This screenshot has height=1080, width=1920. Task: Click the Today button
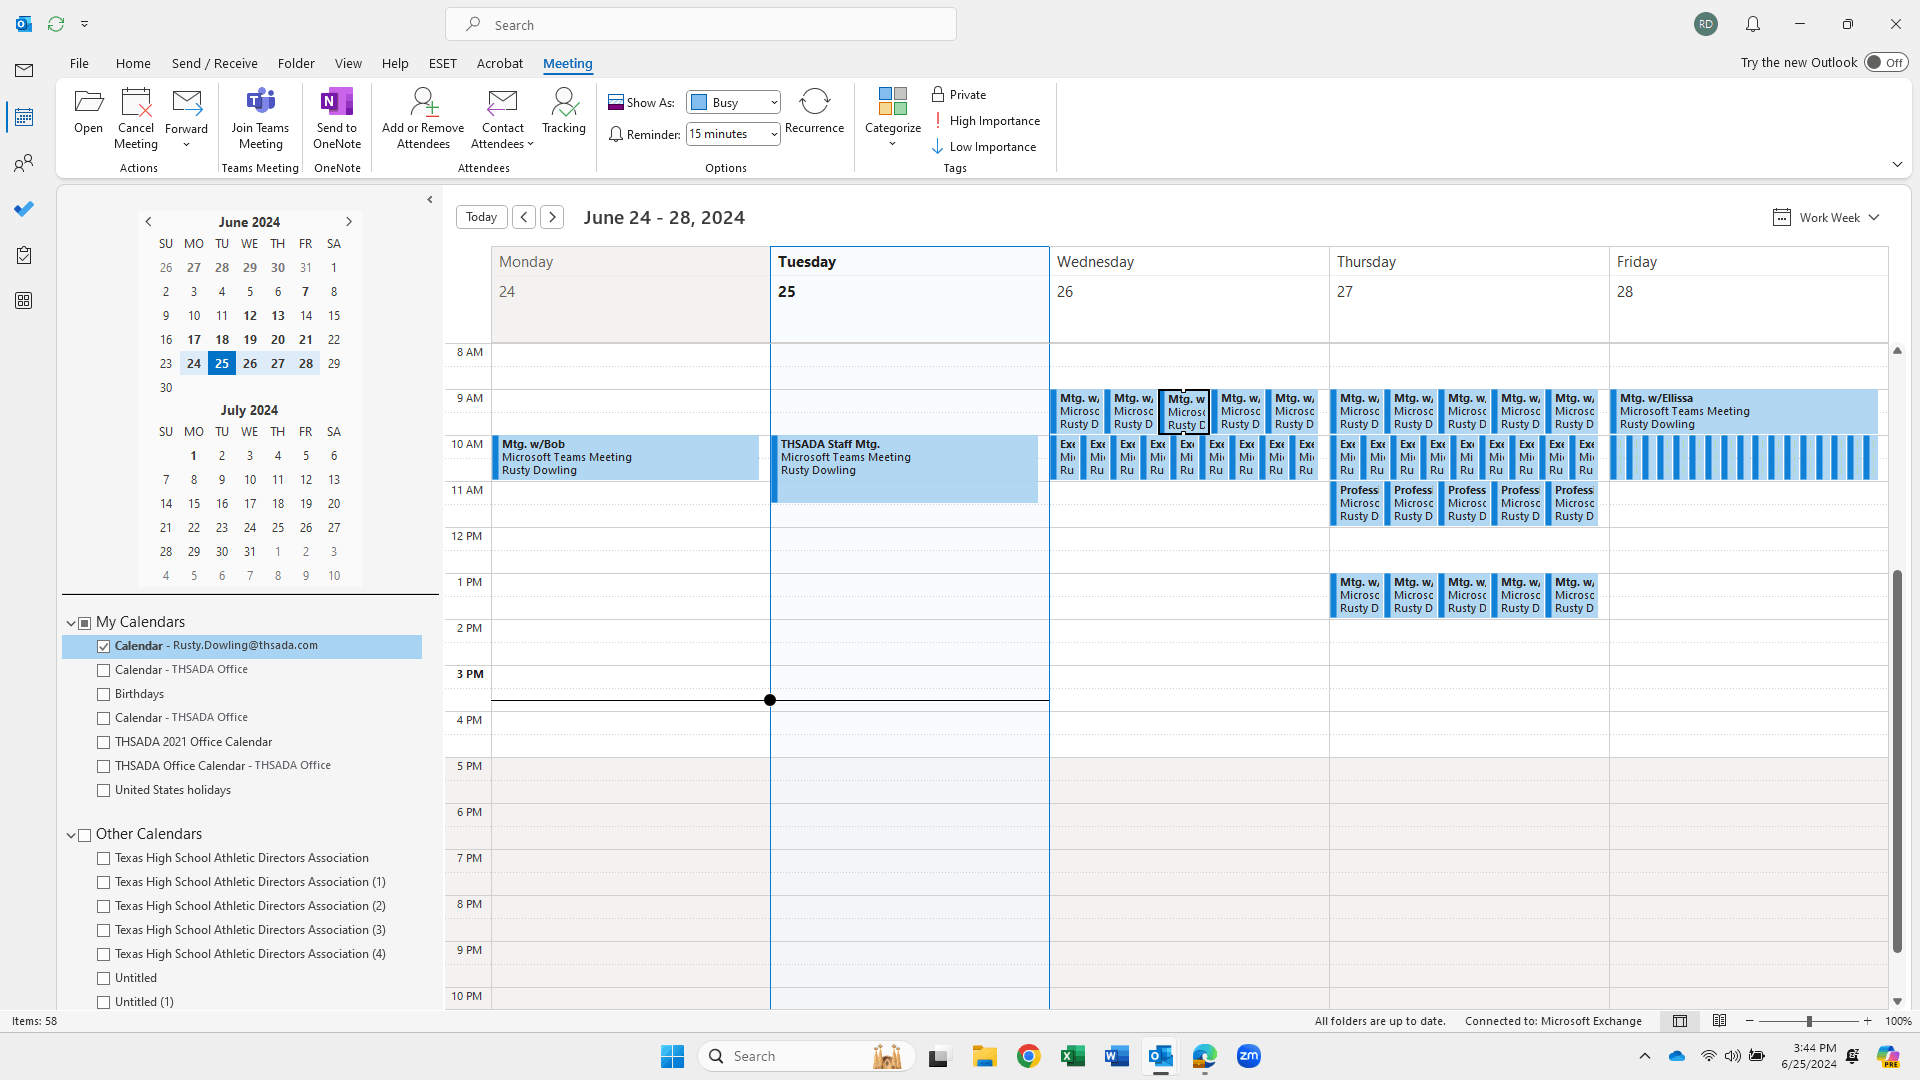coord(481,217)
